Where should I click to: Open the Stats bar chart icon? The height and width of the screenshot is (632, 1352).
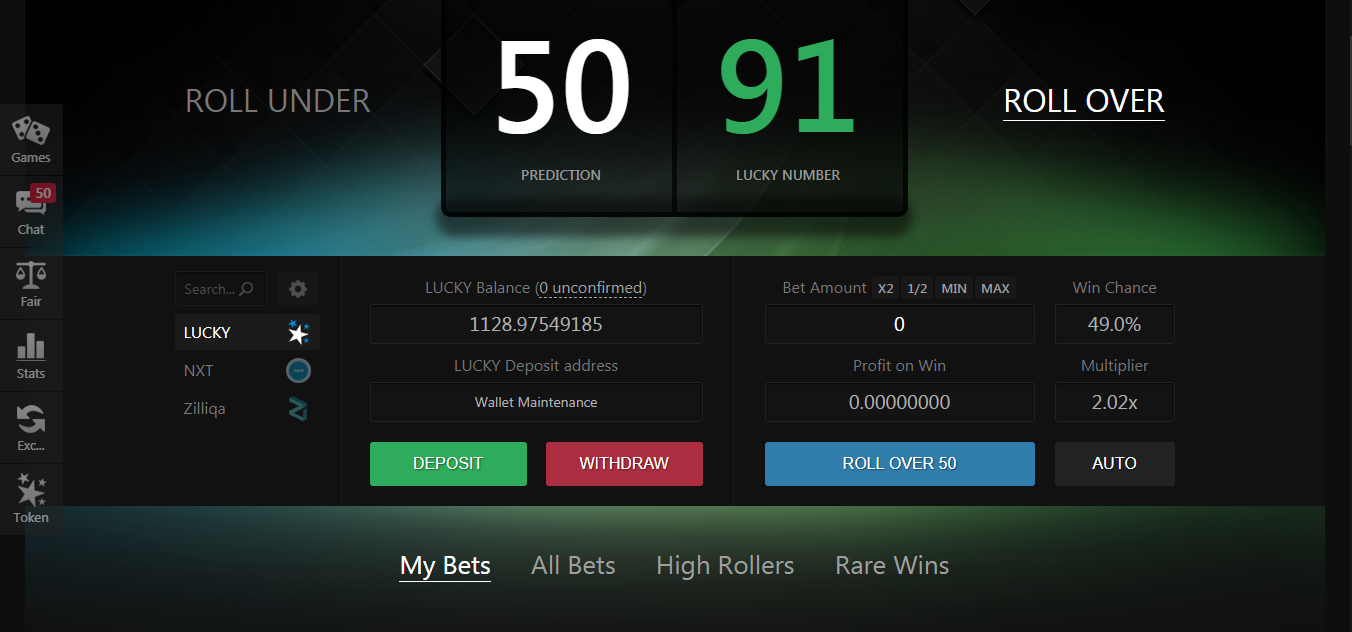31,347
